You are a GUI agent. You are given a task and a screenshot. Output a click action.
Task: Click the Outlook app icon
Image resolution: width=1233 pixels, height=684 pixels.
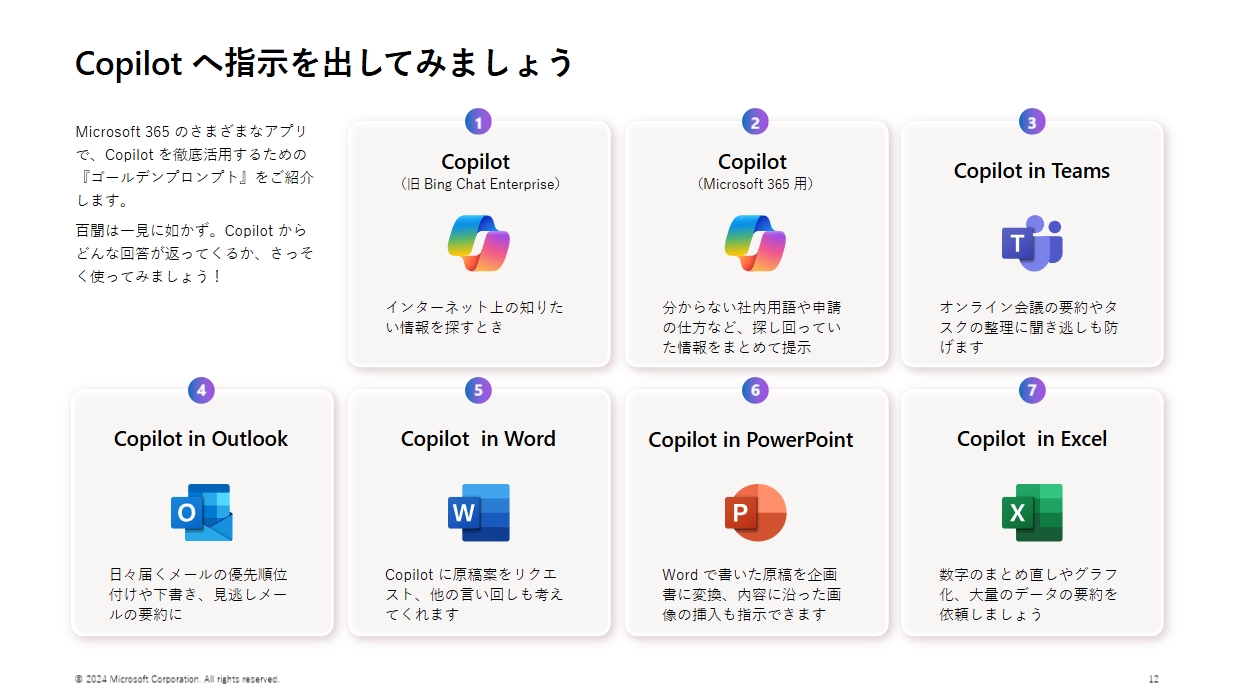[201, 513]
